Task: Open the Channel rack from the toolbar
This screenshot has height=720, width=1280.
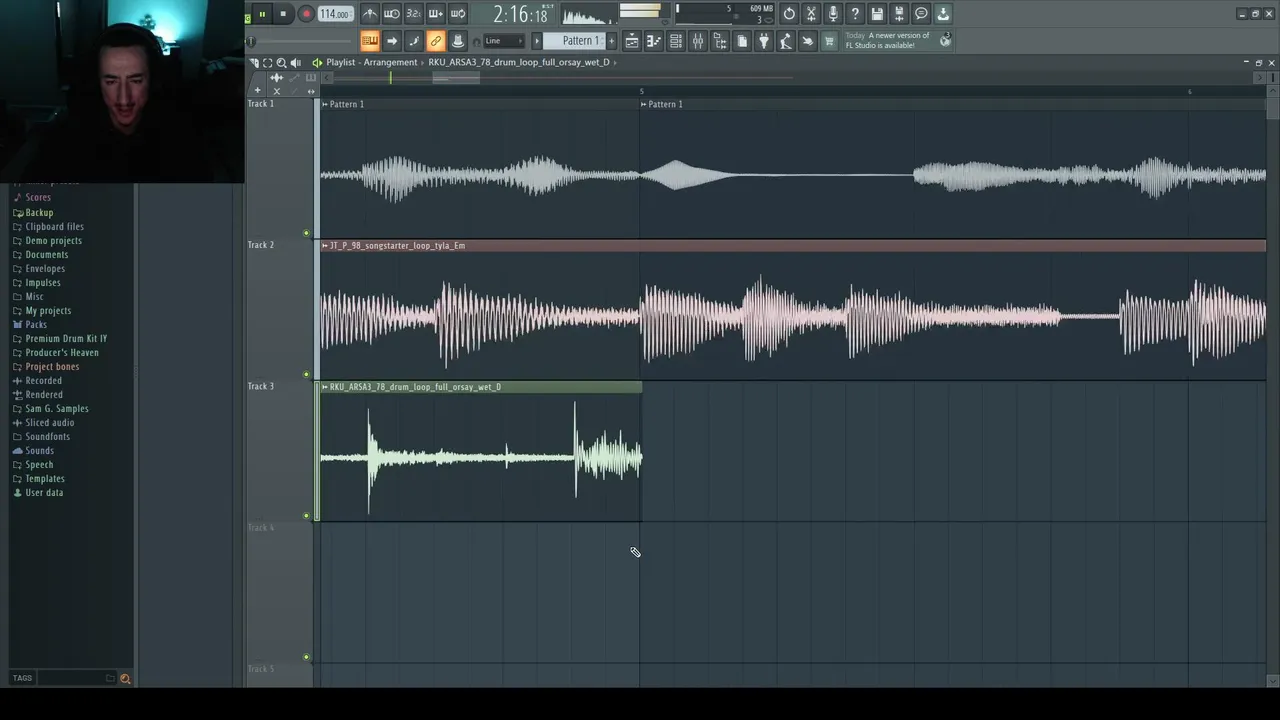Action: point(676,41)
